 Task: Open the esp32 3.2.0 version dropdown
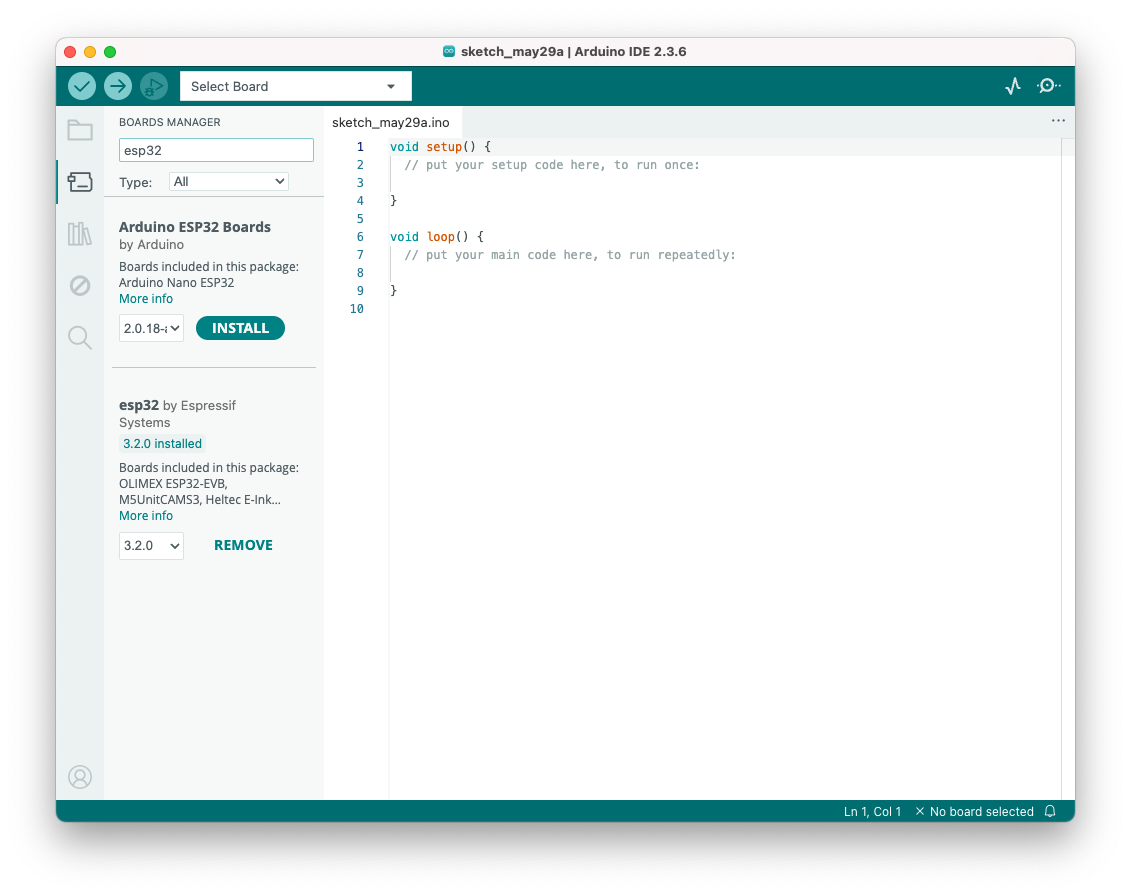151,545
